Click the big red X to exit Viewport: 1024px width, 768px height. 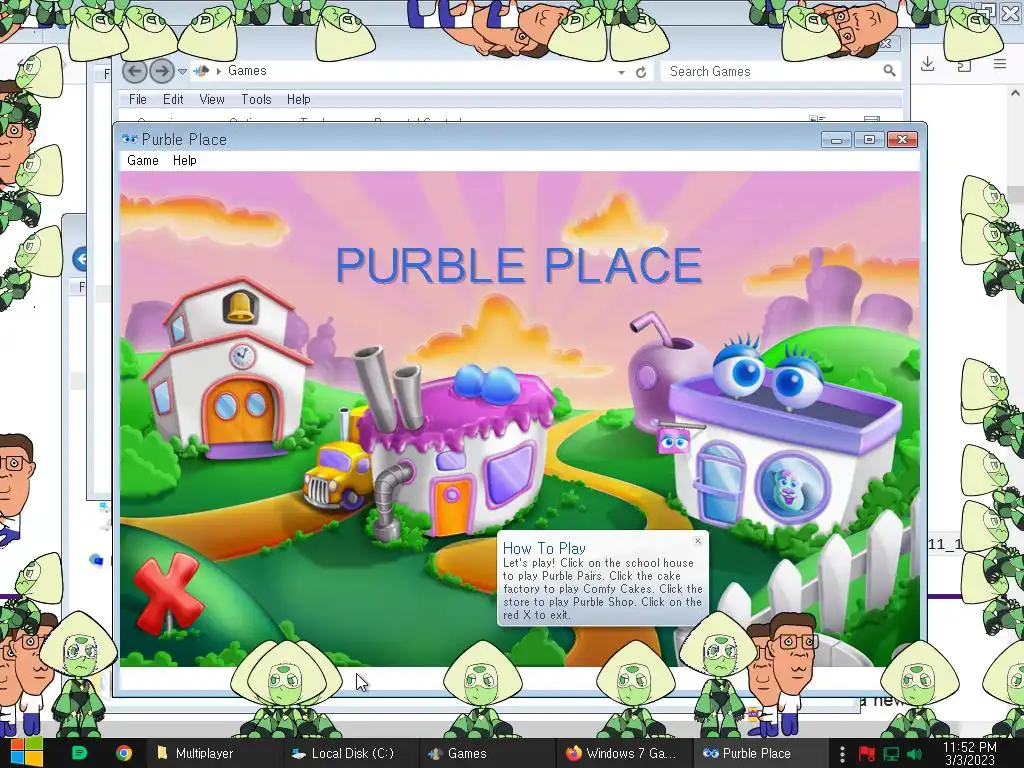[x=168, y=593]
